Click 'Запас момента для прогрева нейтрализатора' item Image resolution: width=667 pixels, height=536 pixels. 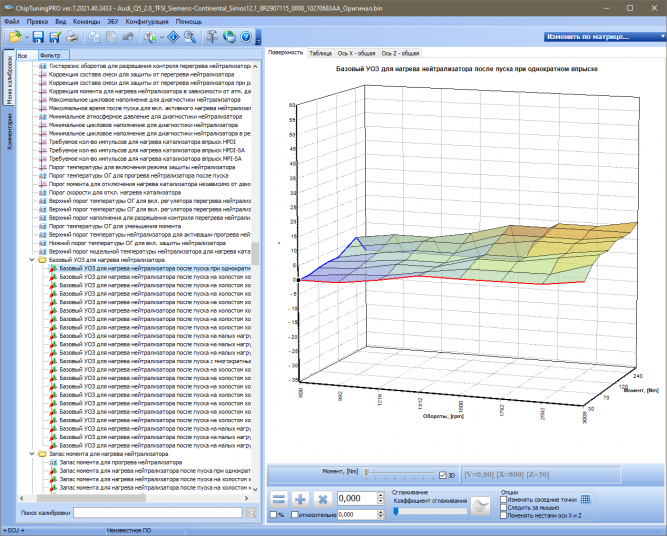click(x=121, y=462)
